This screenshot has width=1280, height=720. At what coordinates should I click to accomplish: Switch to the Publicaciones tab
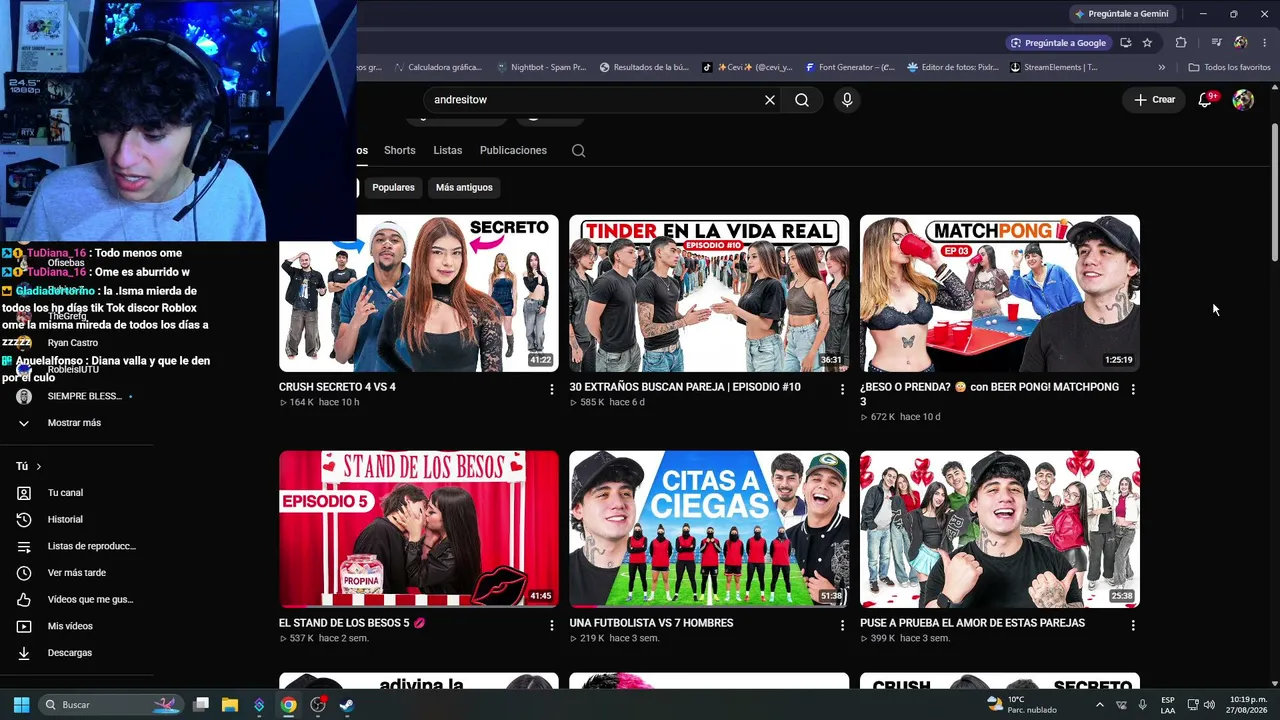pyautogui.click(x=513, y=150)
